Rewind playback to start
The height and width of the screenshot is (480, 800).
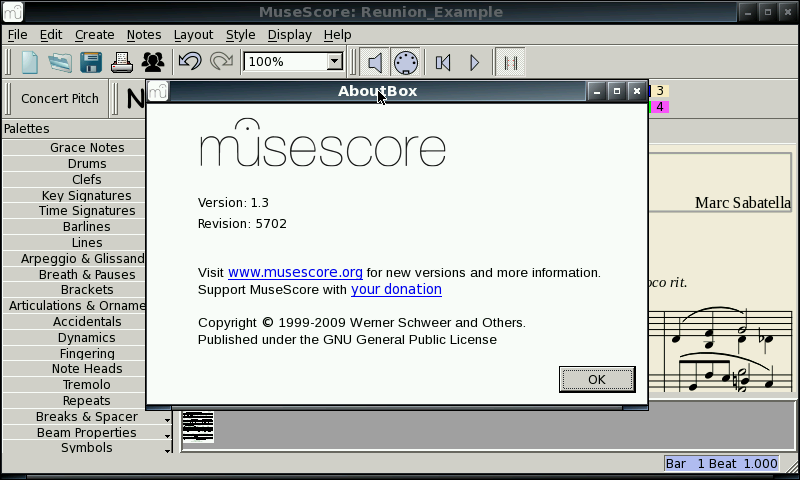point(443,63)
